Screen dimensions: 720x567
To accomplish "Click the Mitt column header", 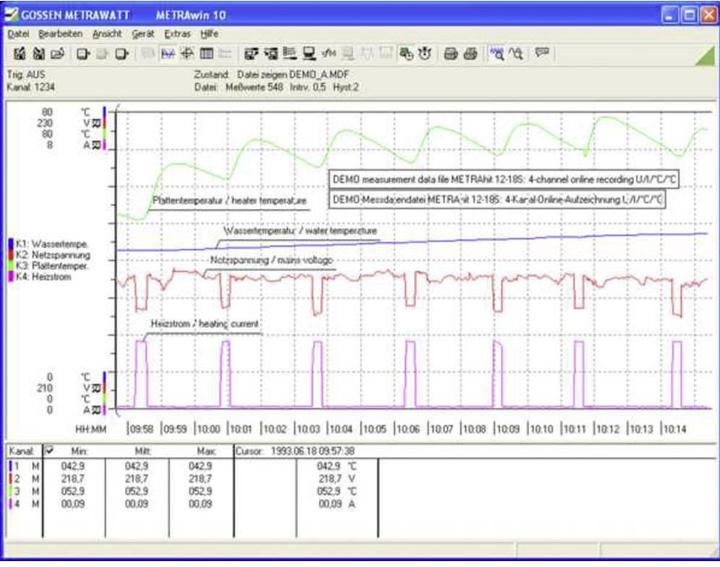I will pyautogui.click(x=143, y=451).
